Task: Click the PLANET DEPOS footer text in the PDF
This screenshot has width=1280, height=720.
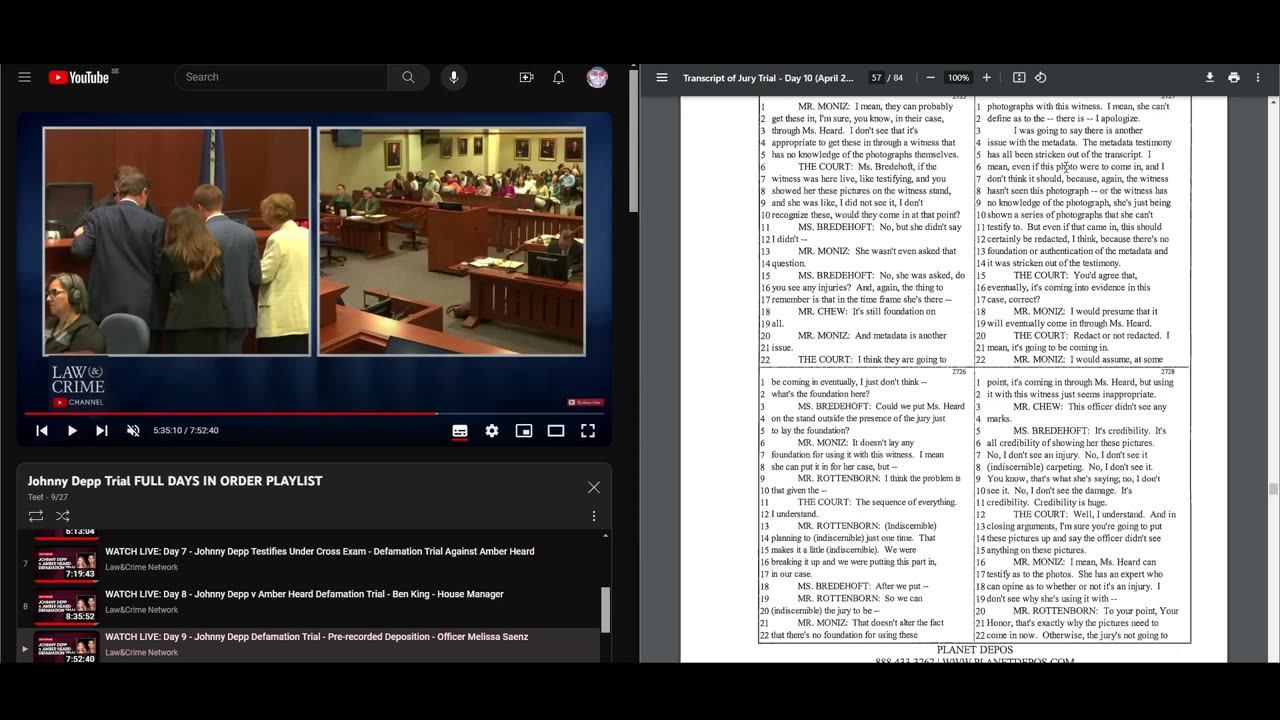Action: pos(974,650)
